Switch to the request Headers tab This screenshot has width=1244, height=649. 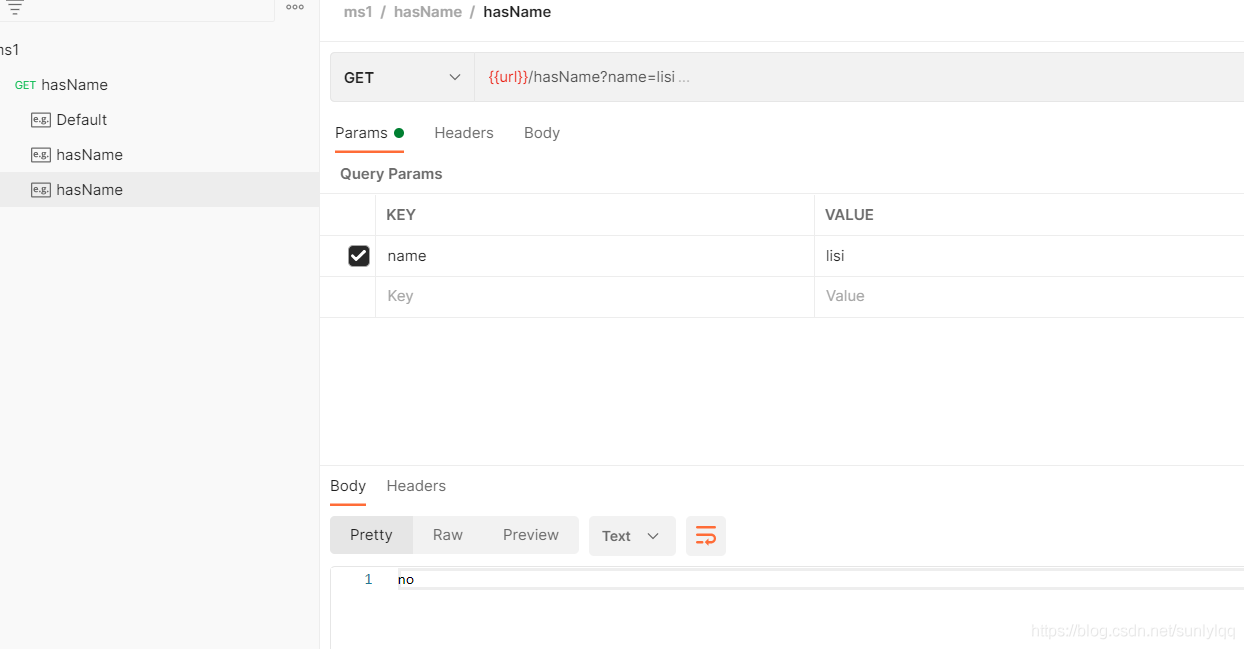[x=464, y=133]
